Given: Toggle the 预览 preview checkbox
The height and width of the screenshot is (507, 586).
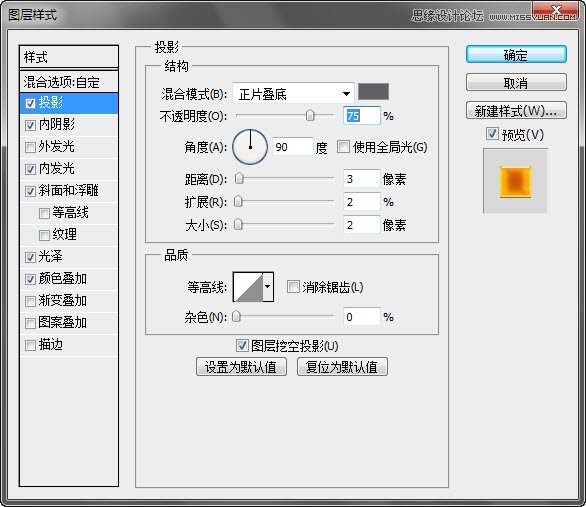Looking at the screenshot, I should 492,133.
